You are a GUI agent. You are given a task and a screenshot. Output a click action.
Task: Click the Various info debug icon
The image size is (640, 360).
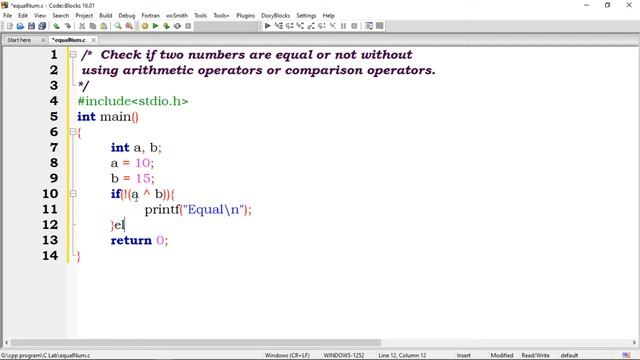click(380, 26)
